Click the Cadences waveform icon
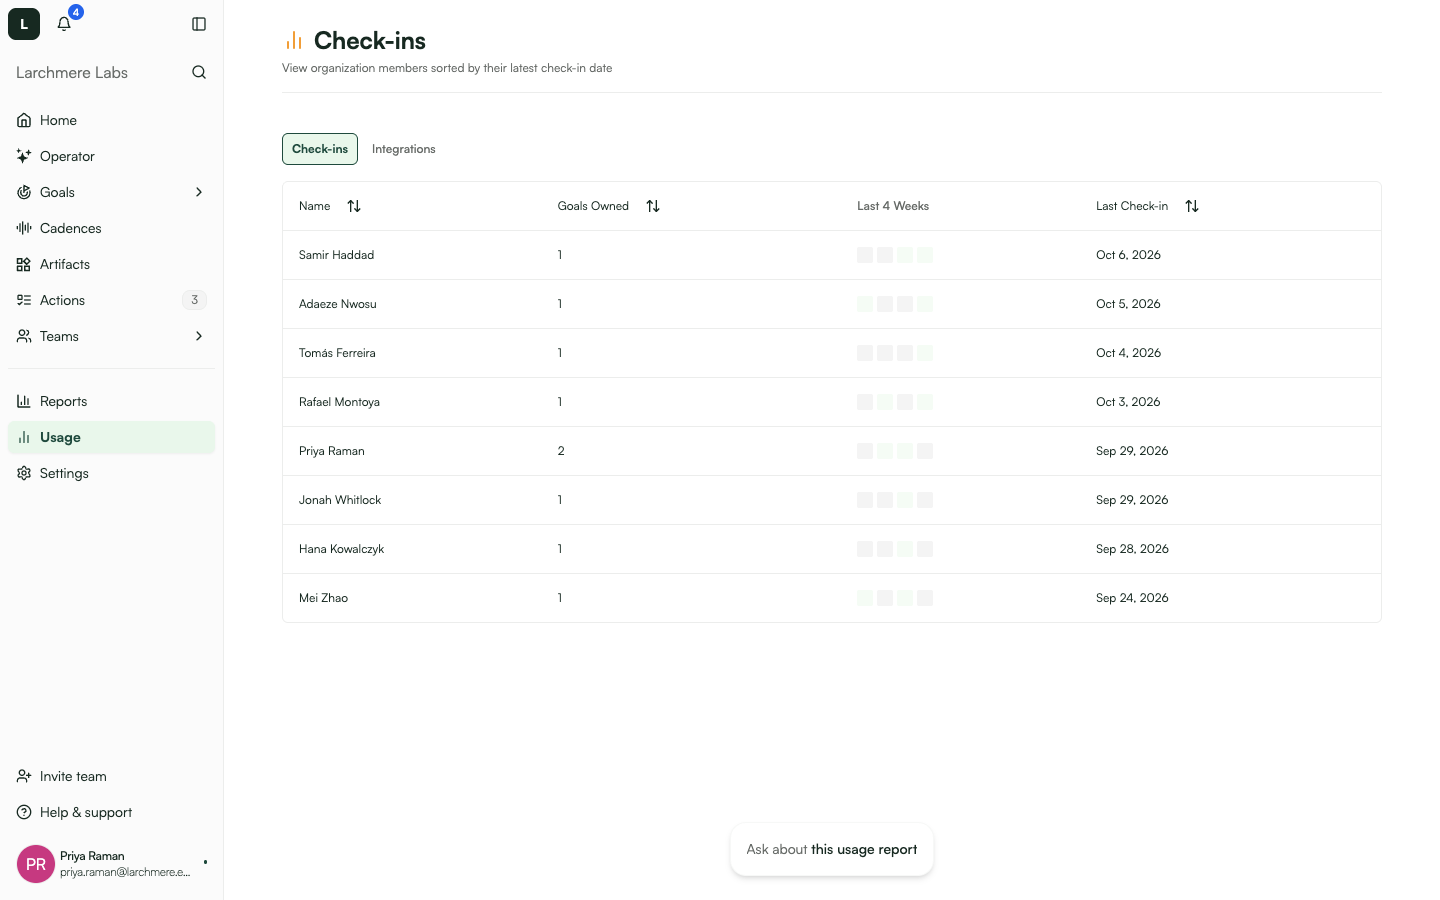This screenshot has width=1440, height=900. coord(24,228)
